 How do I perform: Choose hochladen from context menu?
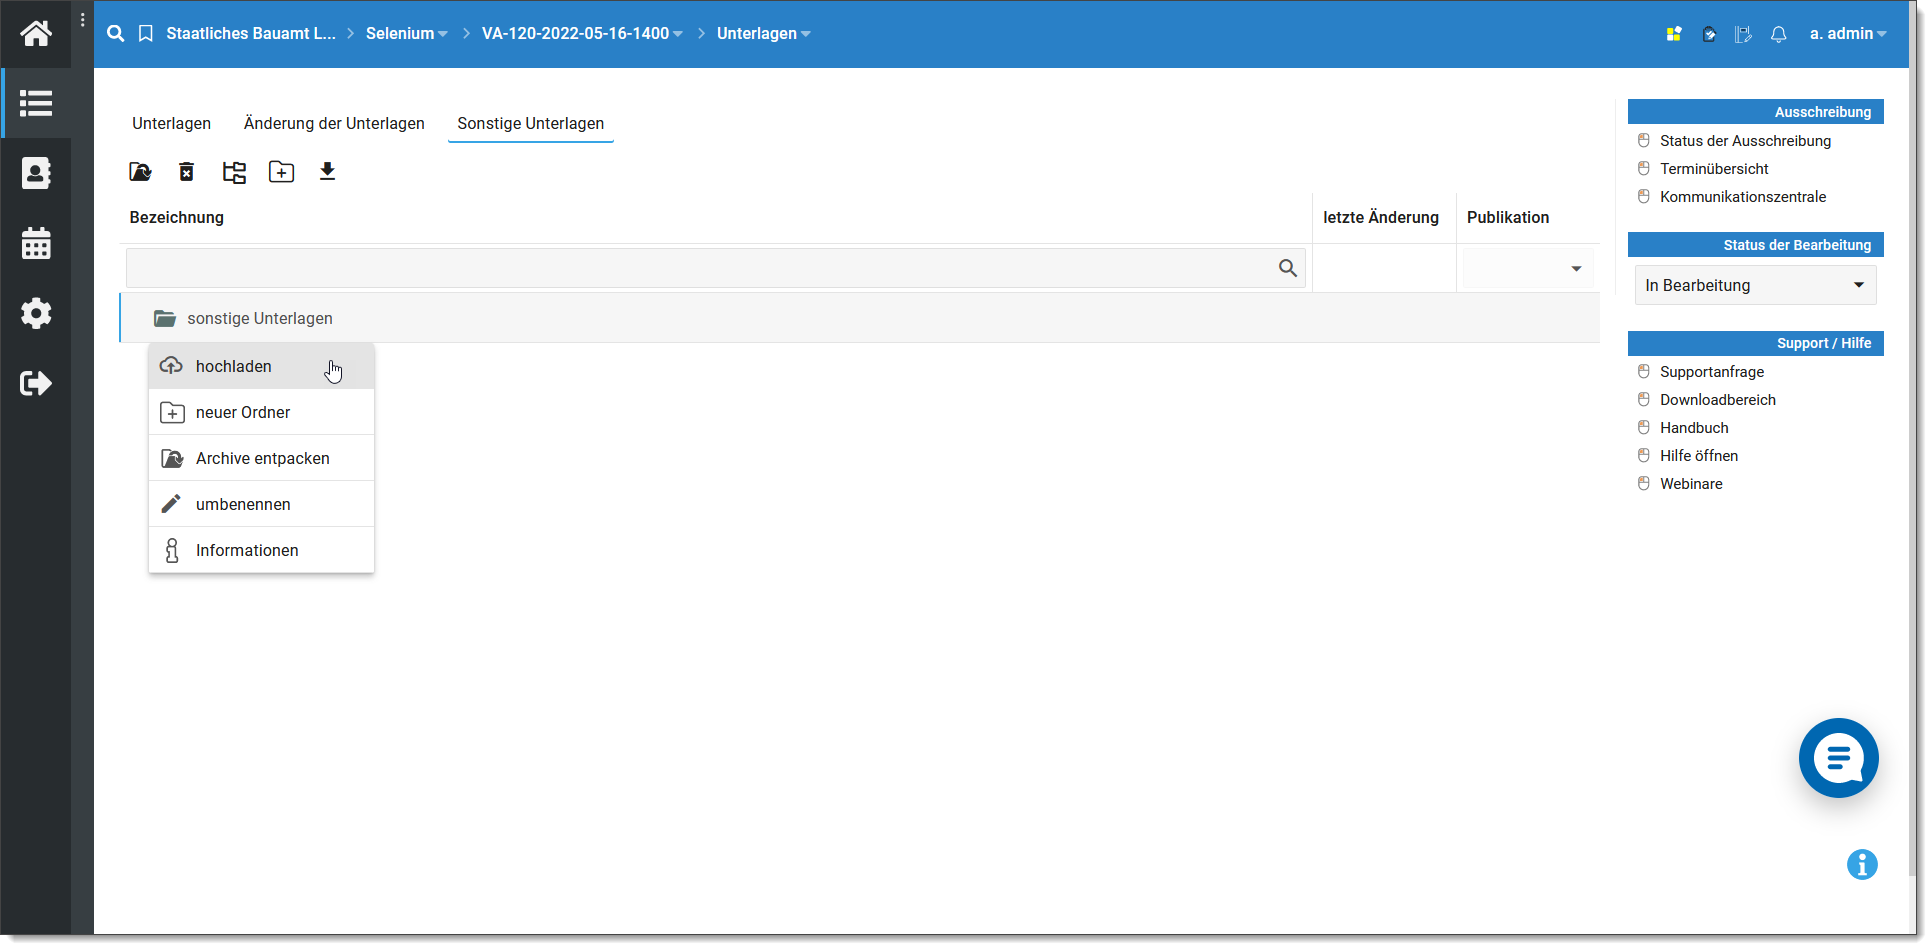pos(261,366)
